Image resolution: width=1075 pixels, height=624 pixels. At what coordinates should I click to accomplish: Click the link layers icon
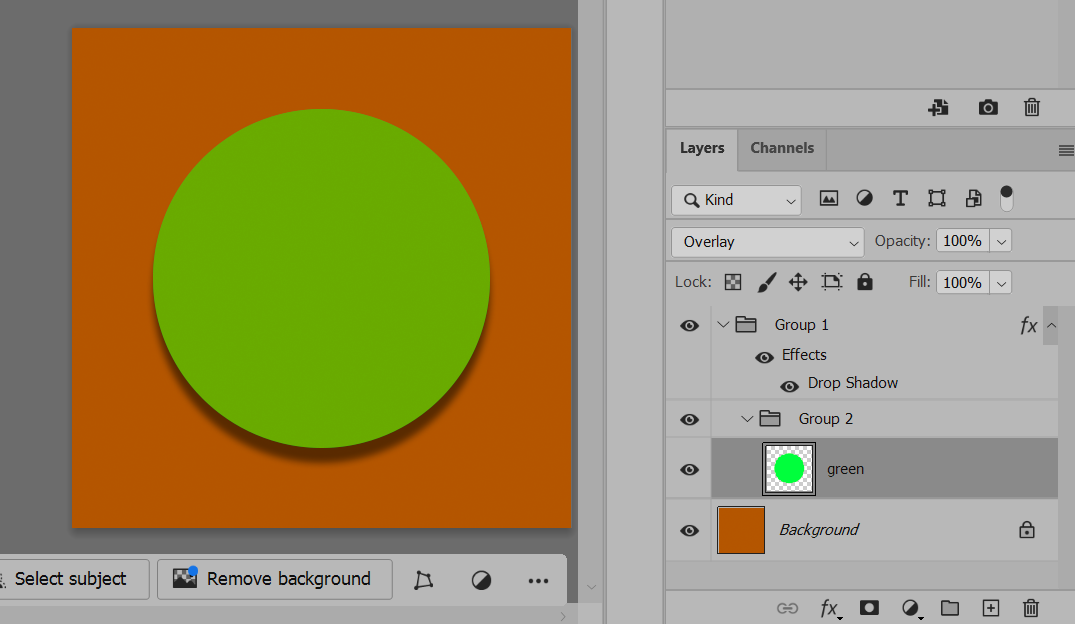787,608
